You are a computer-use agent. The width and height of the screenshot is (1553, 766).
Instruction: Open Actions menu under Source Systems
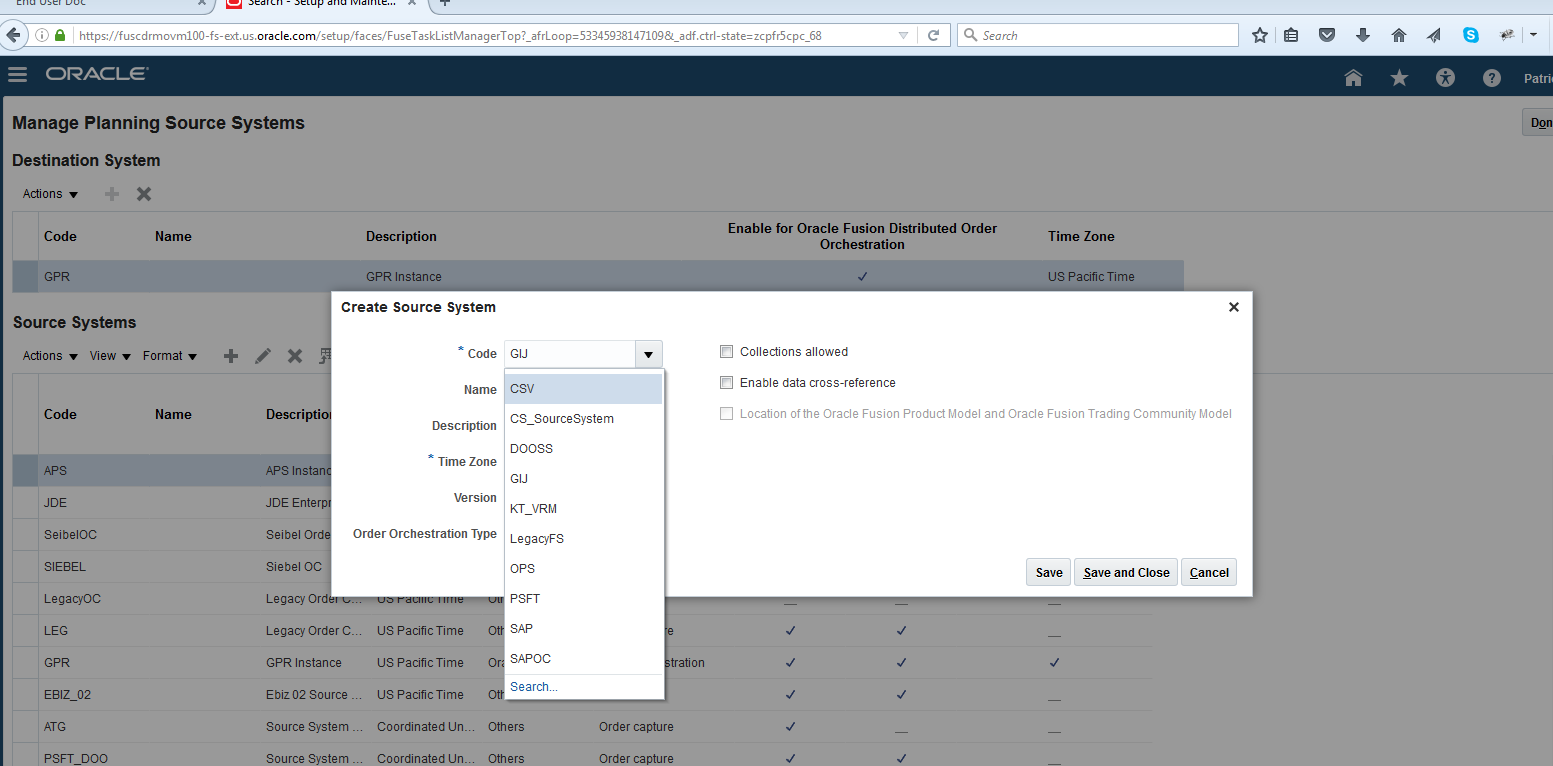click(51, 356)
